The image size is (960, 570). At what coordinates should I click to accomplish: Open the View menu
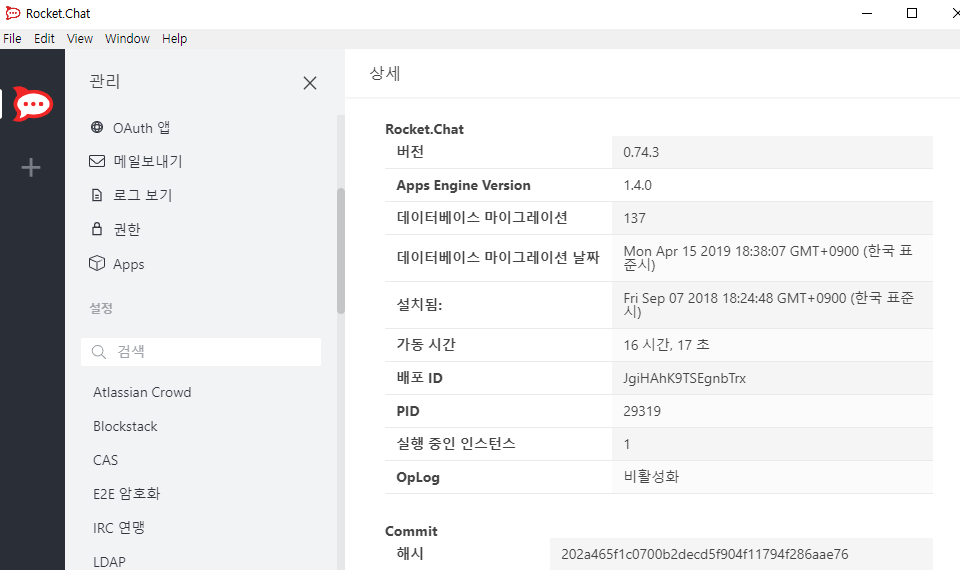(x=80, y=39)
